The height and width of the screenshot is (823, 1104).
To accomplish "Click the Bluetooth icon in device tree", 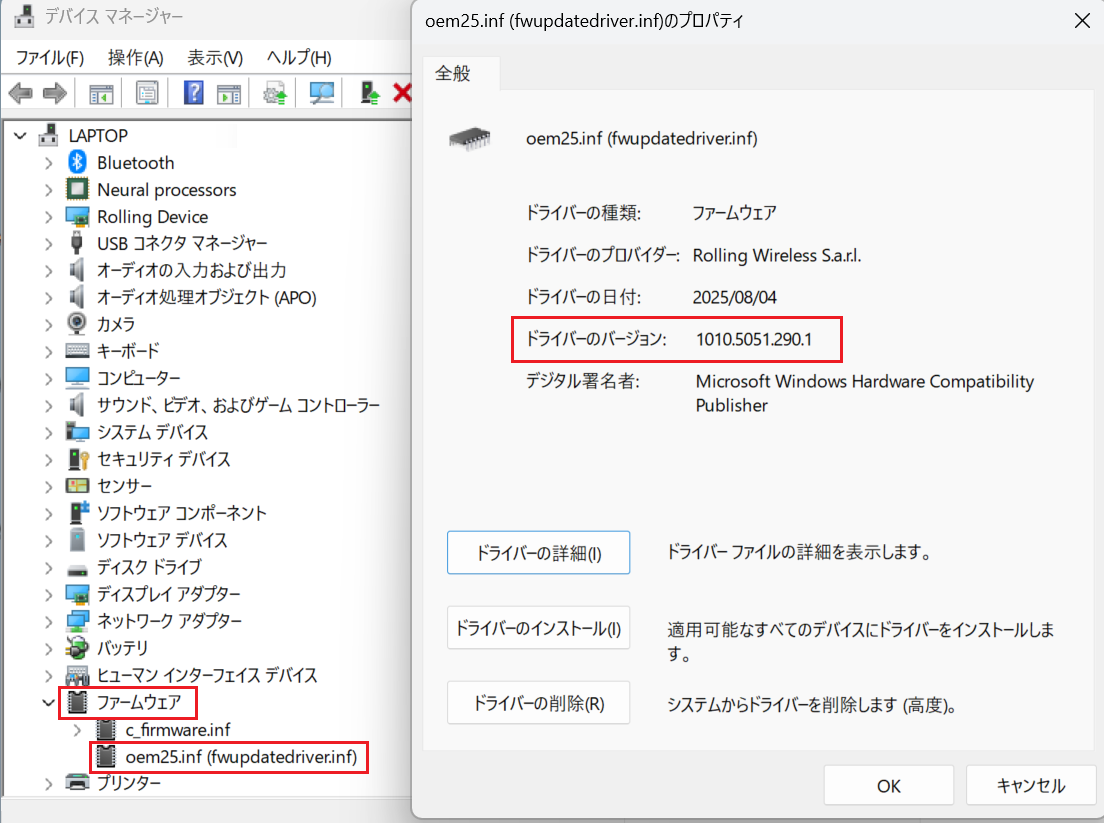I will click(77, 163).
